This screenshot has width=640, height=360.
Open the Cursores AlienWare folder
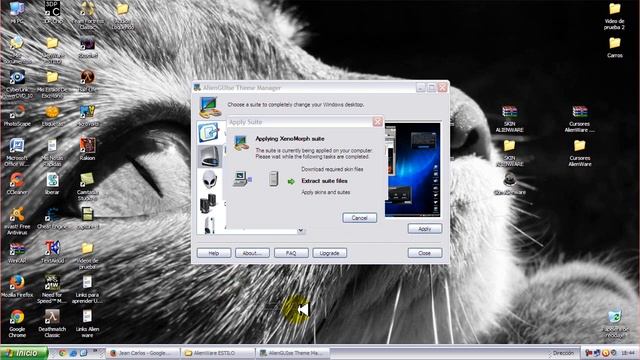point(580,153)
